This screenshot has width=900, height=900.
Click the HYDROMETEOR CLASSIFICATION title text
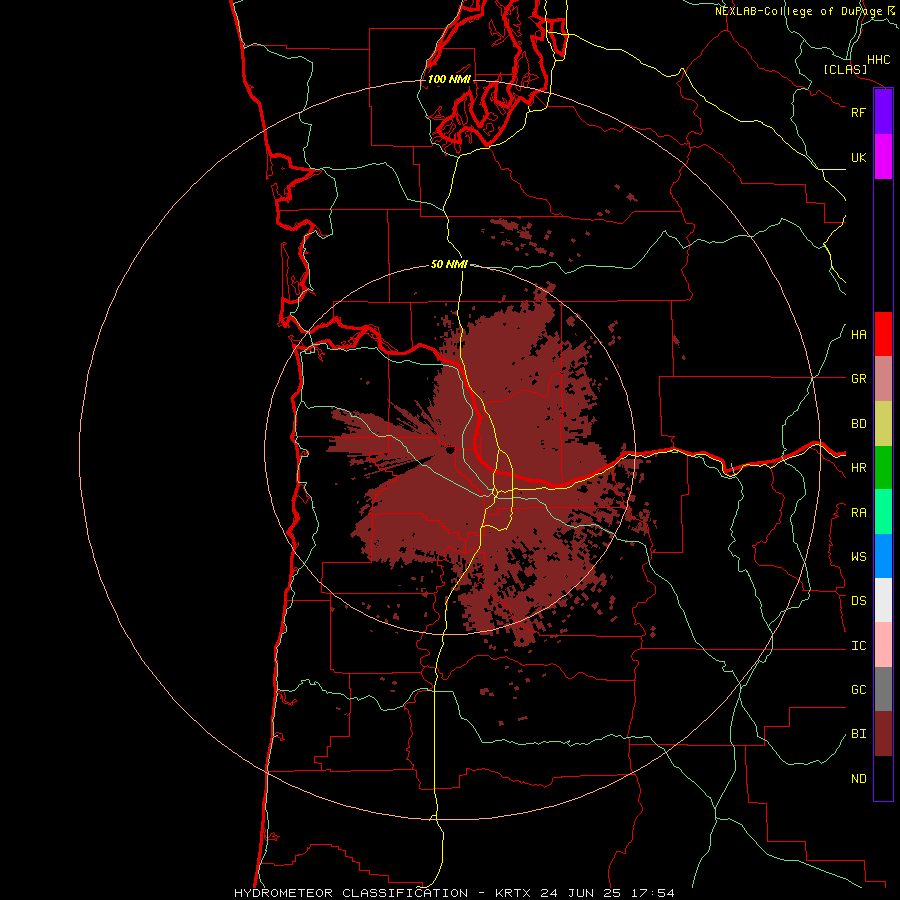[351, 893]
